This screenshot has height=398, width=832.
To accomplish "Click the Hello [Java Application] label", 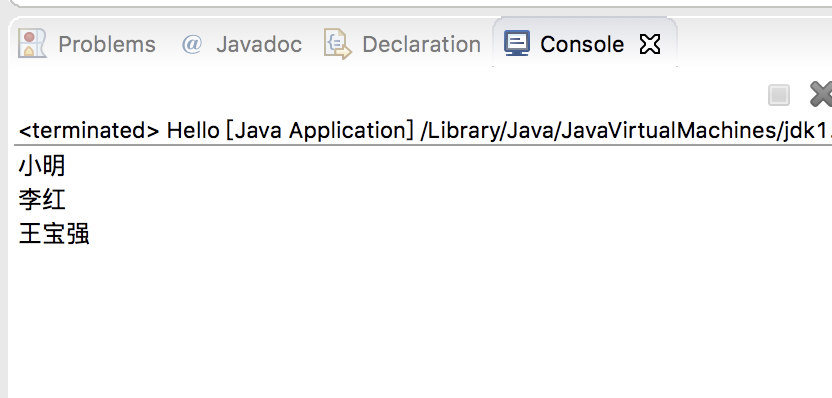I will 290,130.
